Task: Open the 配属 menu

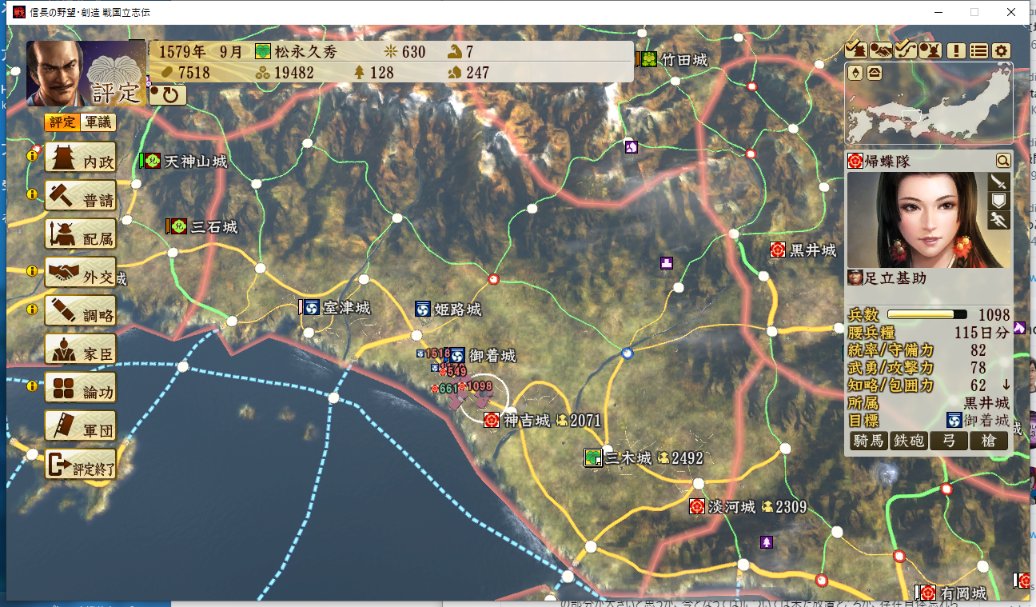Action: click(81, 236)
